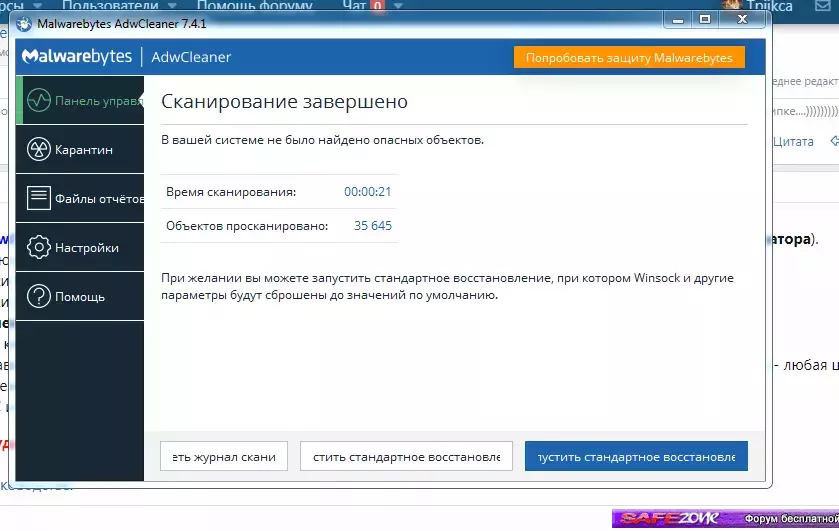Viewport: 839px width, 531px height.
Task: Click white стандартное восстановление button
Action: 406,457
